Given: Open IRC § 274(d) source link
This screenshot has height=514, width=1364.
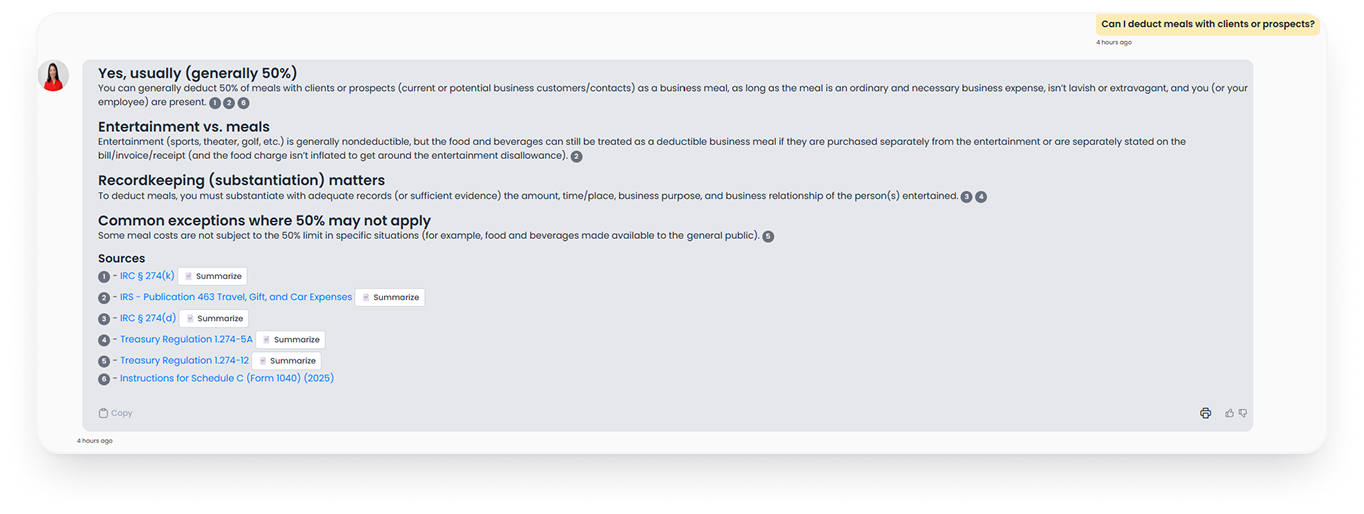Looking at the screenshot, I should 148,318.
